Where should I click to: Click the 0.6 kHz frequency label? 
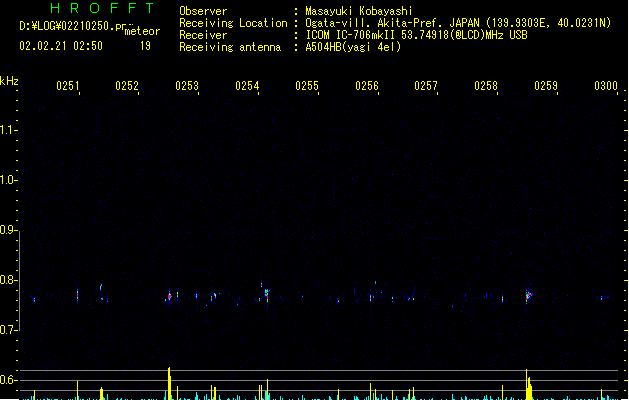pyautogui.click(x=8, y=380)
